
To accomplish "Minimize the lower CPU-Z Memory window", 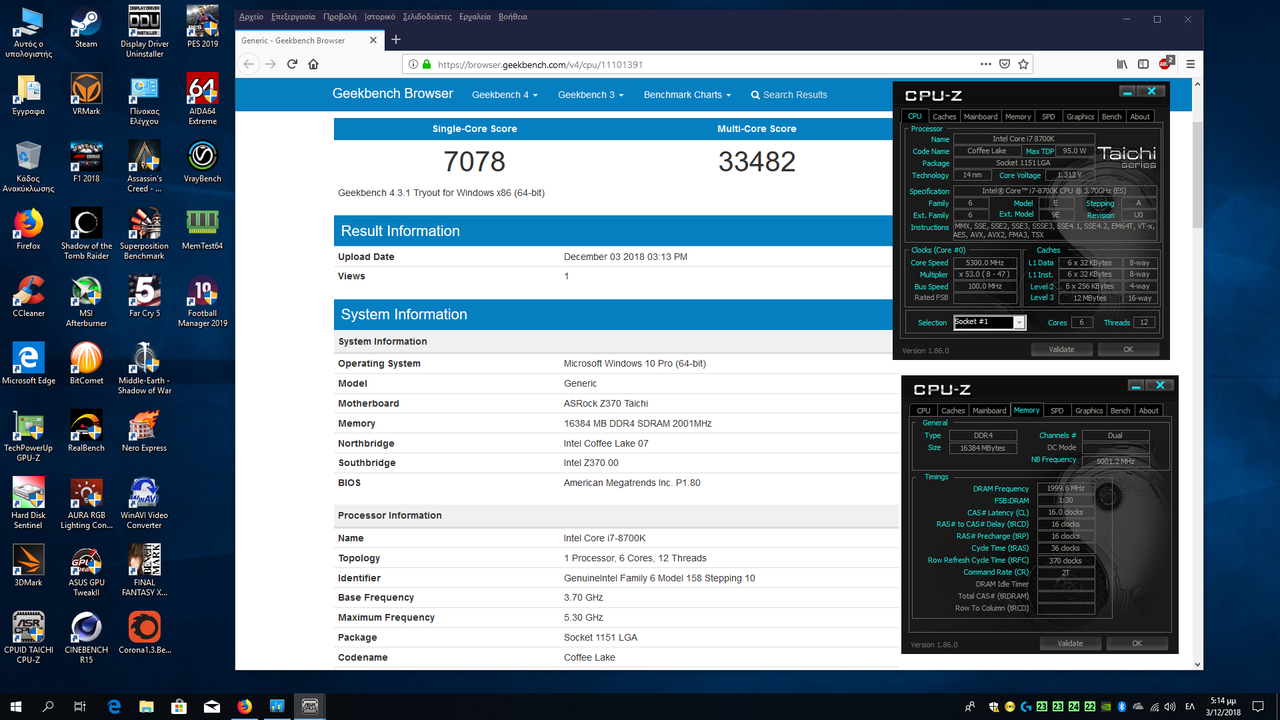I will (x=1136, y=385).
